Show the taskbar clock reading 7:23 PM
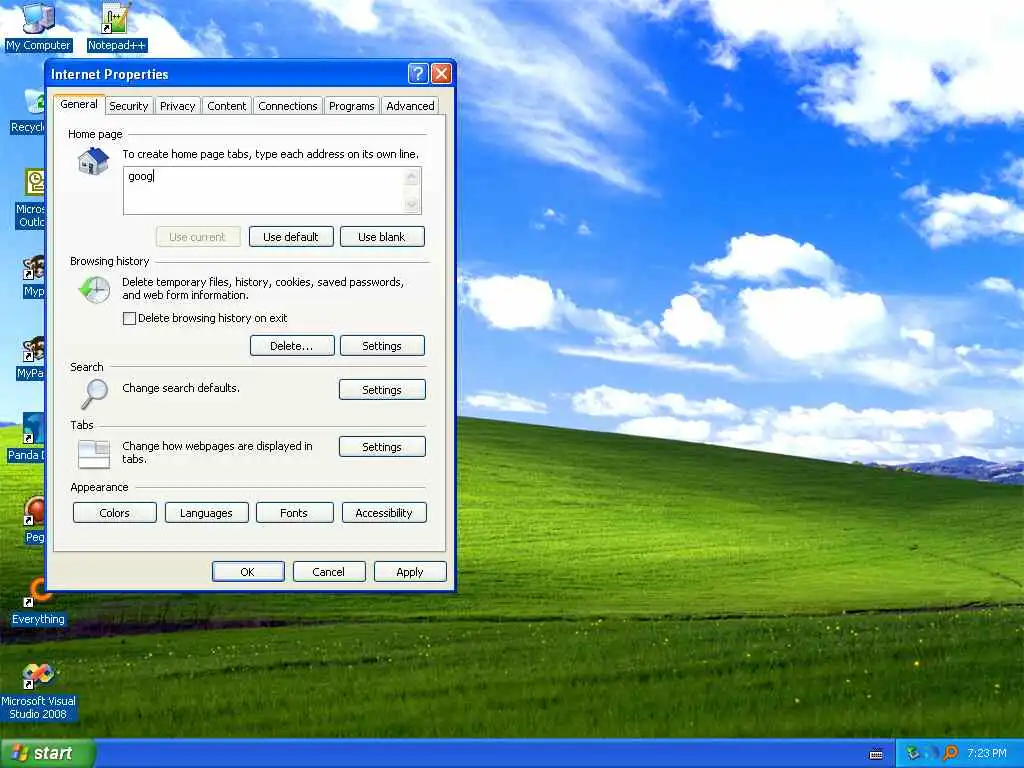The width and height of the screenshot is (1024, 768). pos(986,754)
